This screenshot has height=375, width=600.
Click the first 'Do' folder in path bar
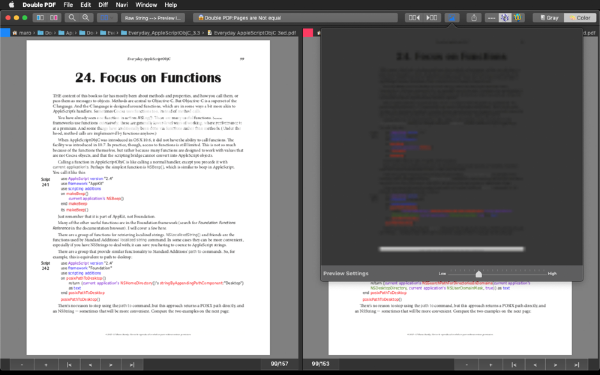[x=45, y=33]
